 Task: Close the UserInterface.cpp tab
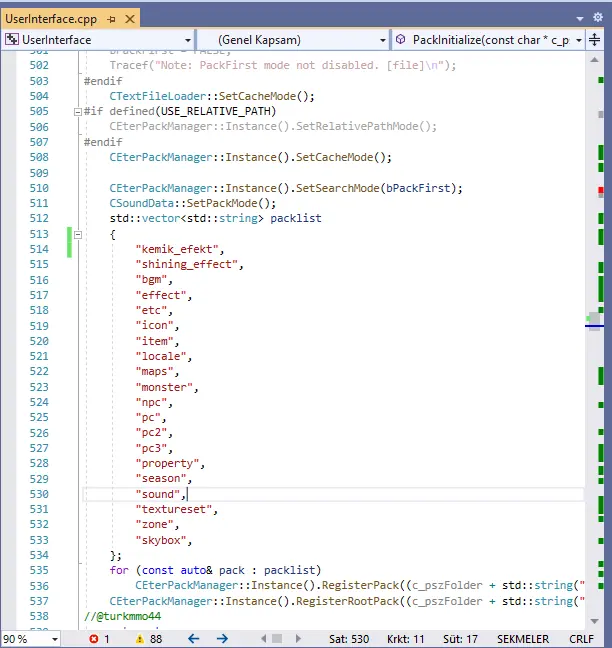click(130, 19)
